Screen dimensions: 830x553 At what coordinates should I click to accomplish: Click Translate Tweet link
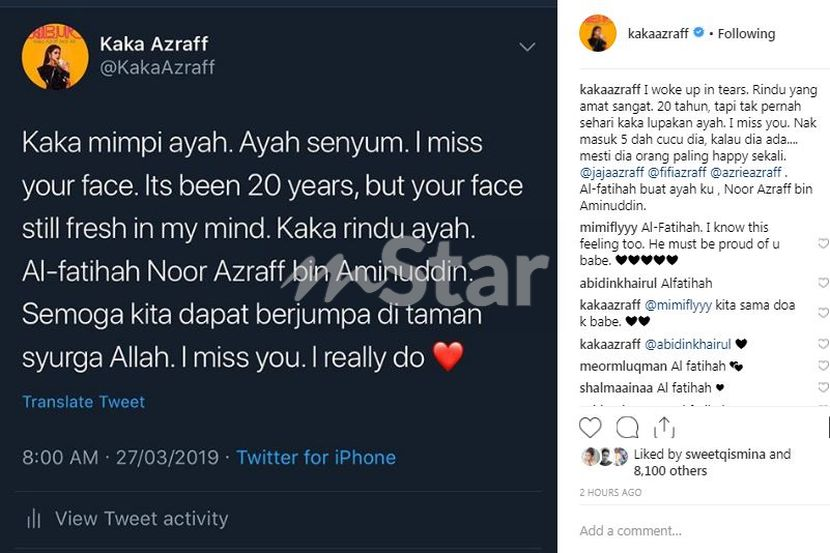click(x=84, y=402)
